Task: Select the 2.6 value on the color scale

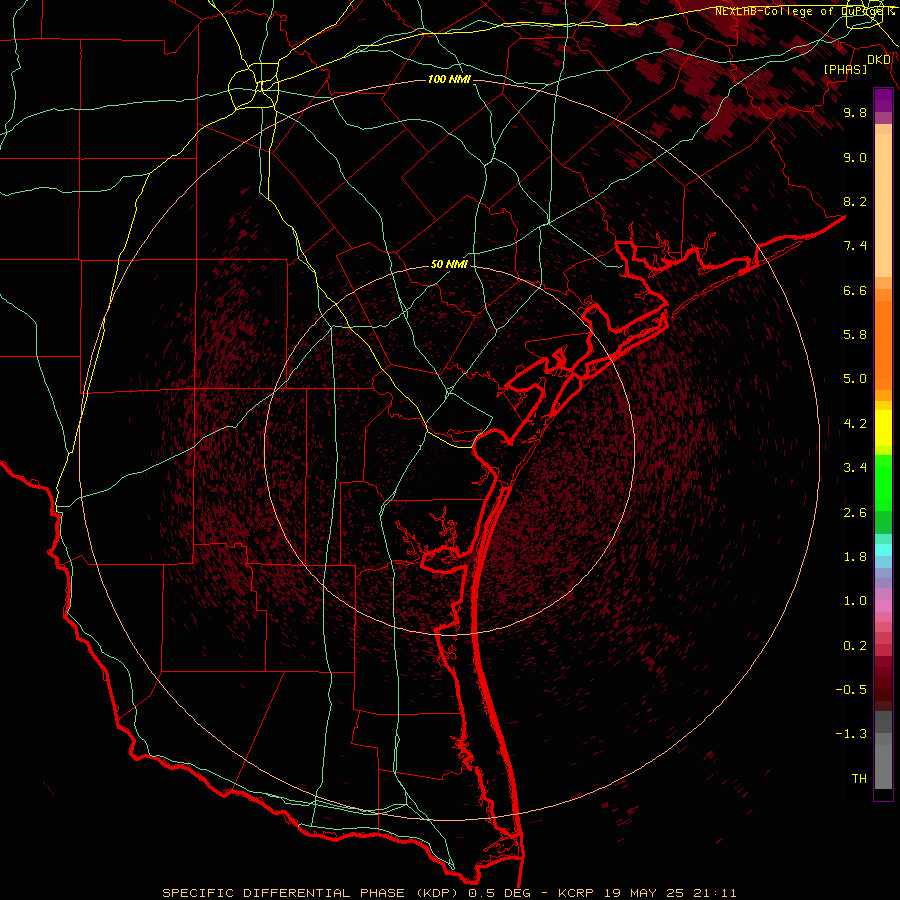Action: [855, 513]
